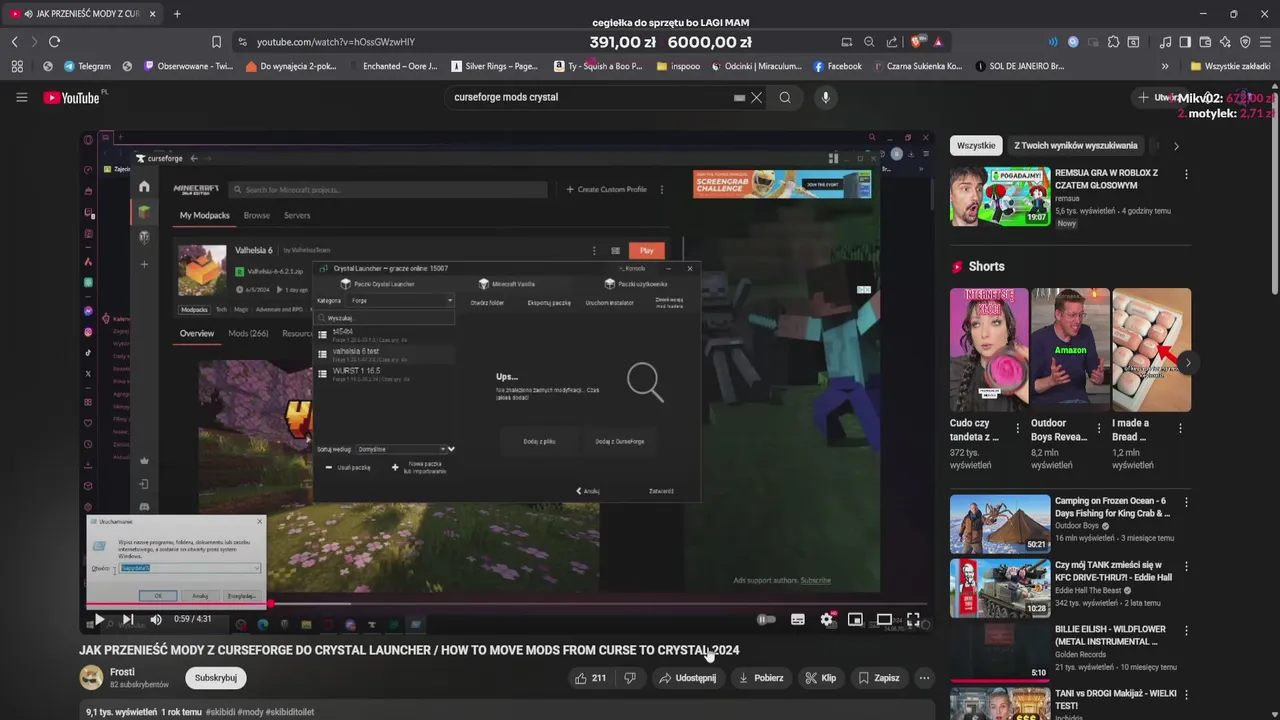Open the Facebook bookmark
The height and width of the screenshot is (720, 1280).
pyautogui.click(x=837, y=66)
